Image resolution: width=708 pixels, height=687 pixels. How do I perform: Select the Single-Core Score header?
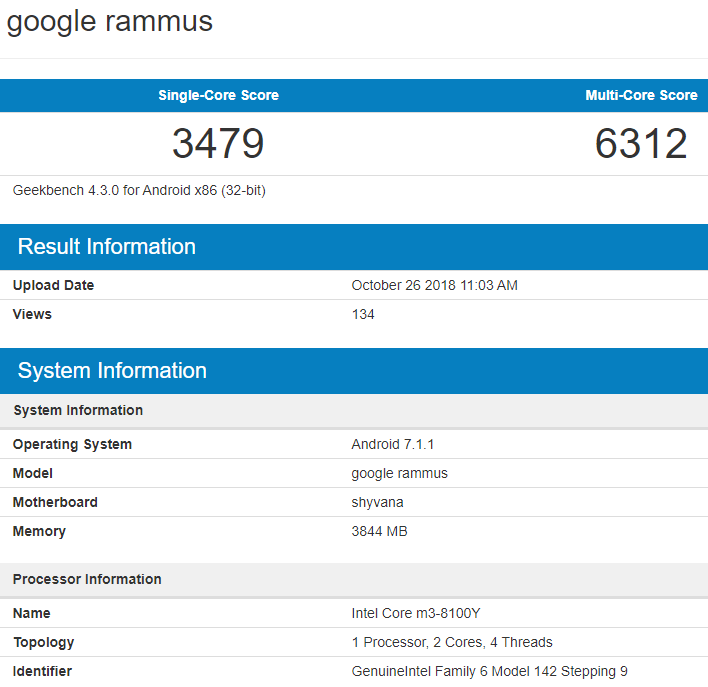pyautogui.click(x=219, y=95)
